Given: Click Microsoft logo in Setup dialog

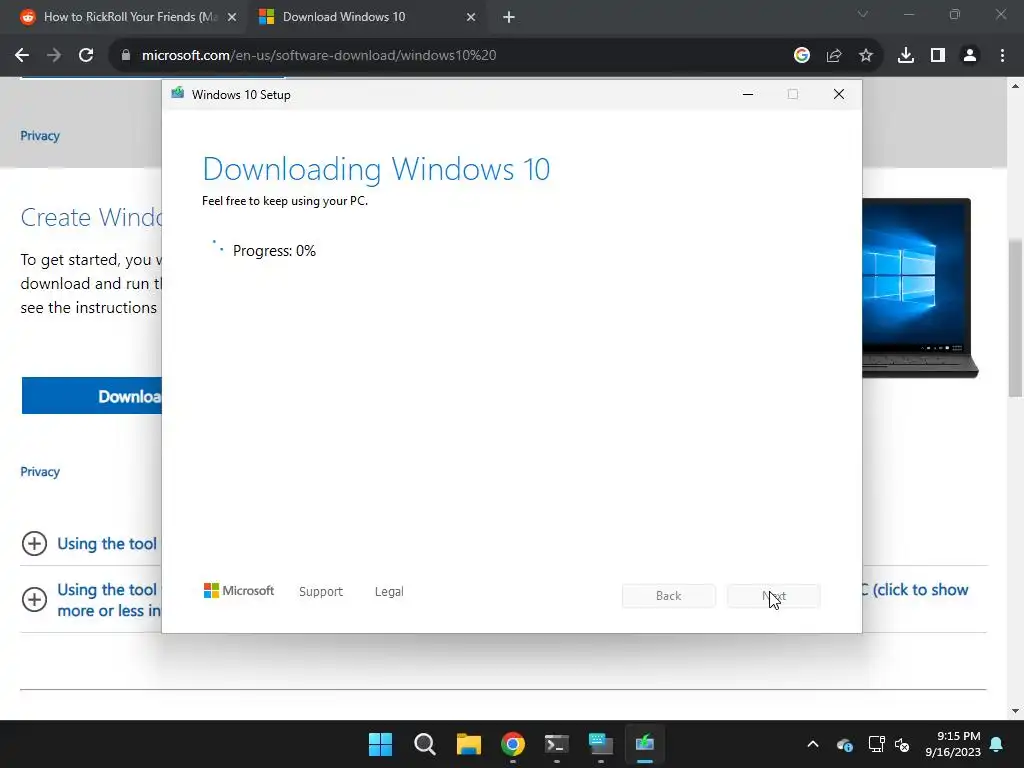Looking at the screenshot, I should click(239, 591).
